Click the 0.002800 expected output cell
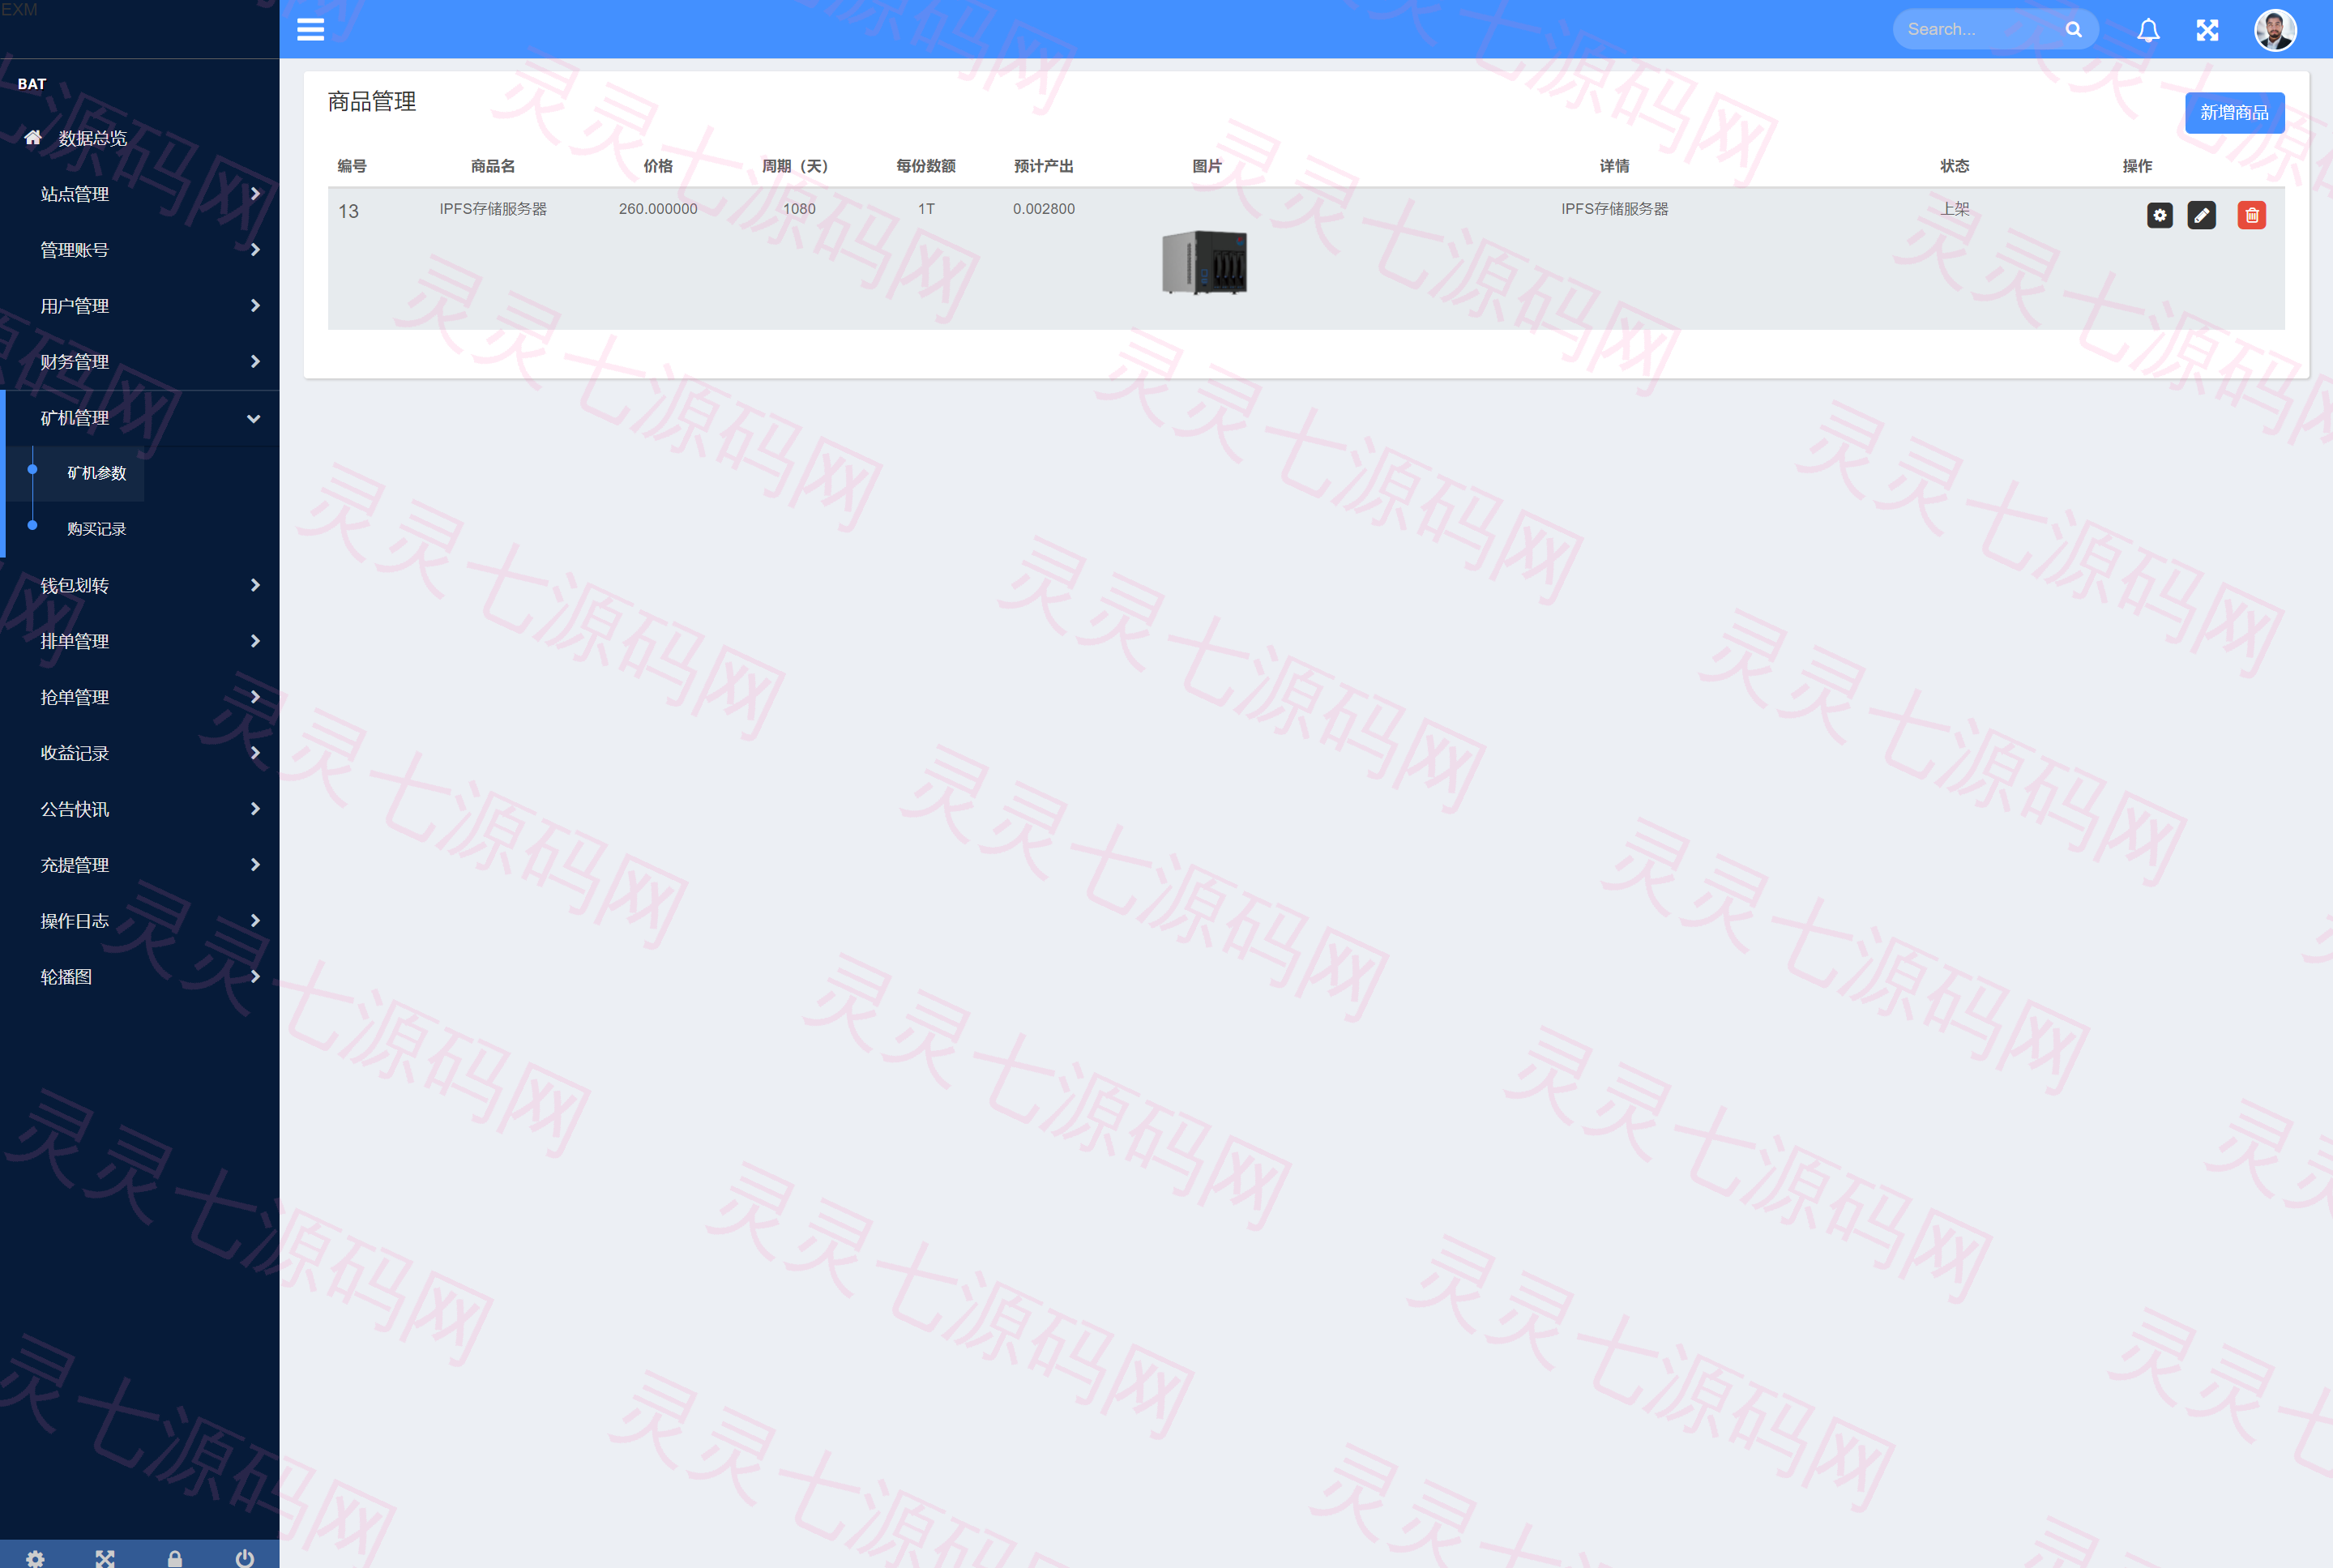This screenshot has width=2333, height=1568. click(x=1043, y=209)
